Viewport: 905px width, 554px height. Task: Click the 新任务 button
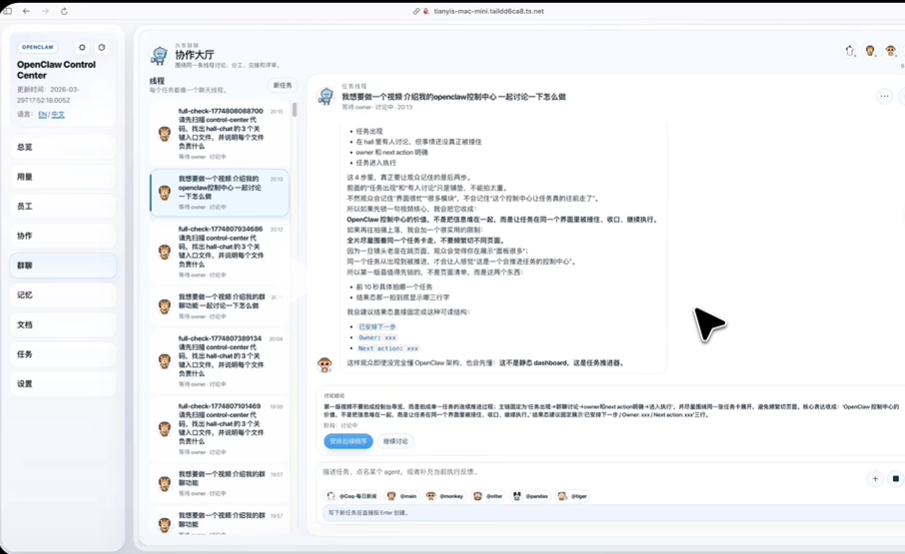tap(282, 85)
